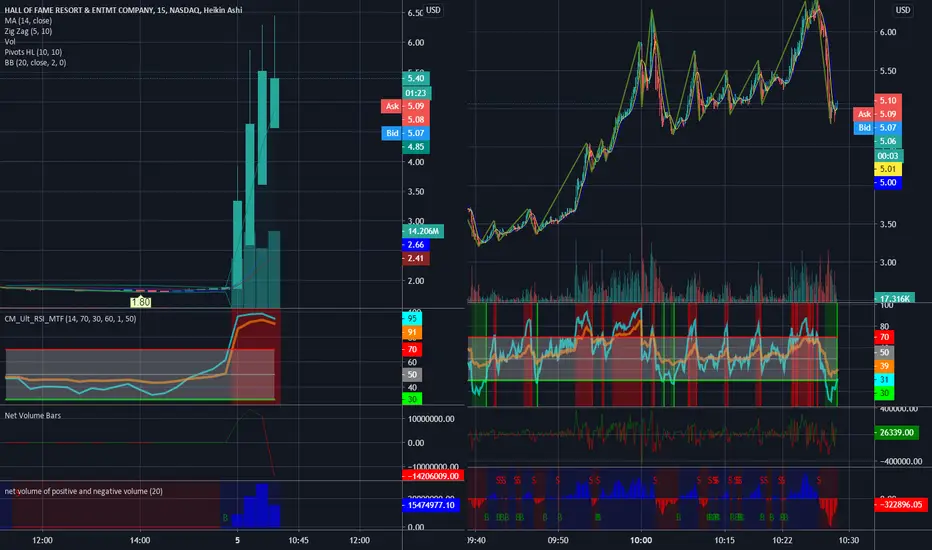932x550 pixels.
Task: Click the 14.206M volume label
Action: 423,231
